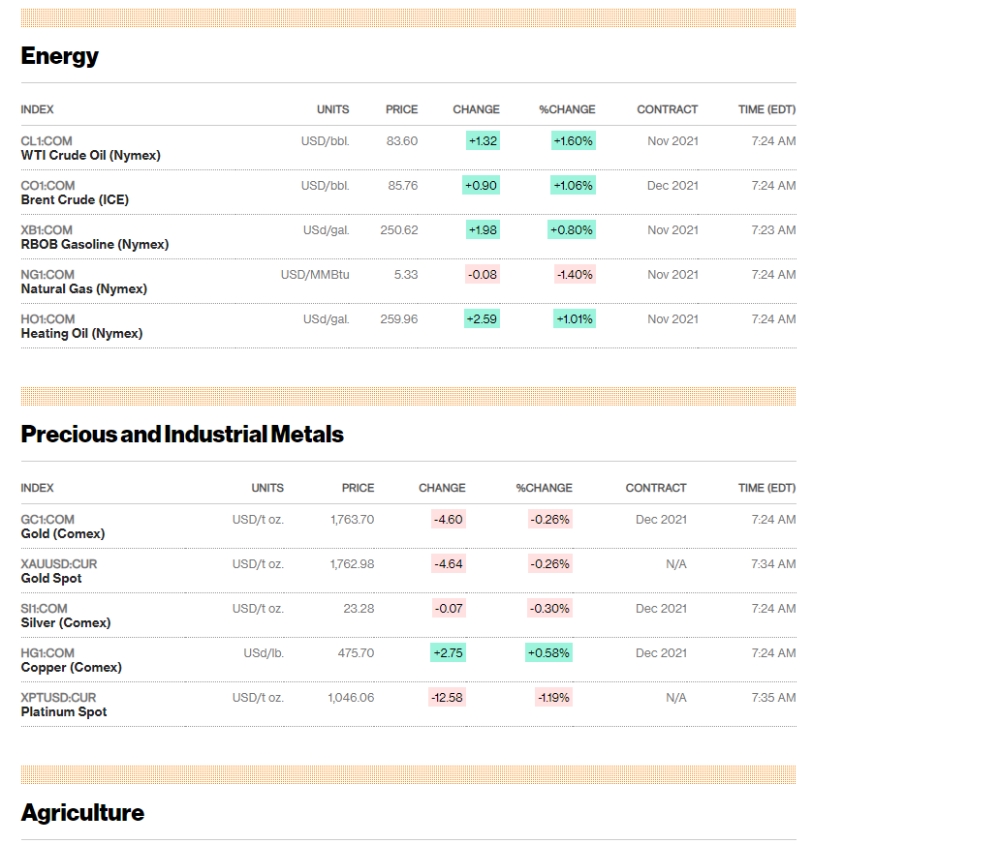Select the RBOB Gasoline time 7:23 AM

click(774, 230)
